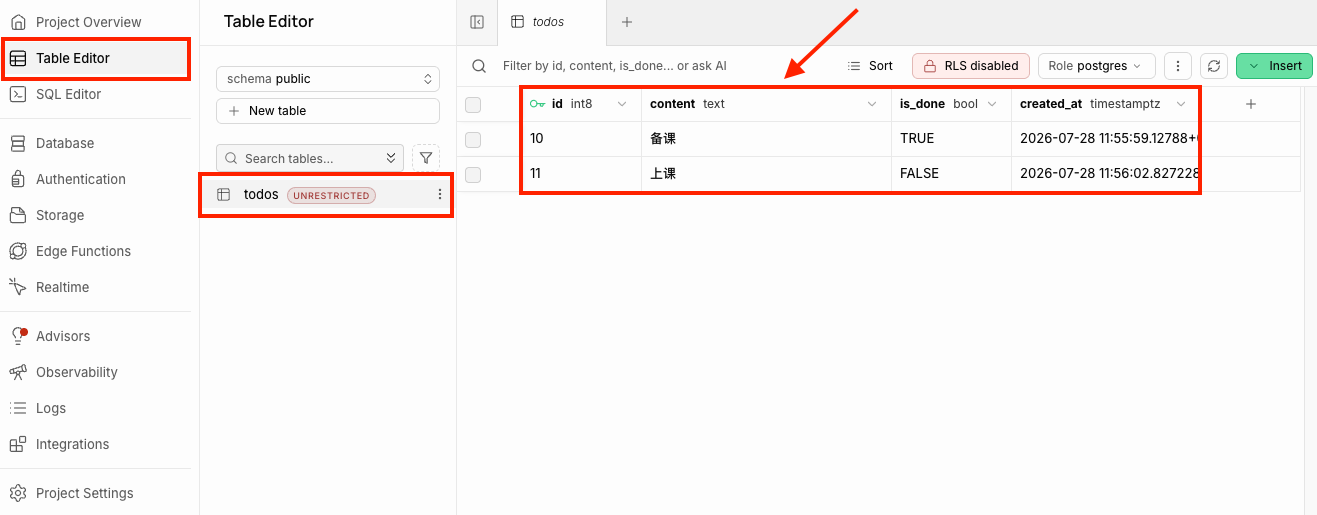Open the Realtime page
Image resolution: width=1317 pixels, height=515 pixels.
click(x=62, y=287)
